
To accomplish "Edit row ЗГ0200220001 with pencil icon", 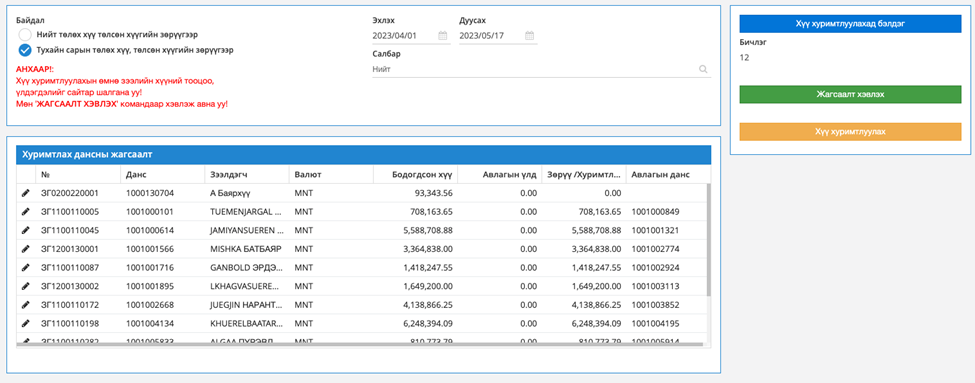I will tap(25, 193).
